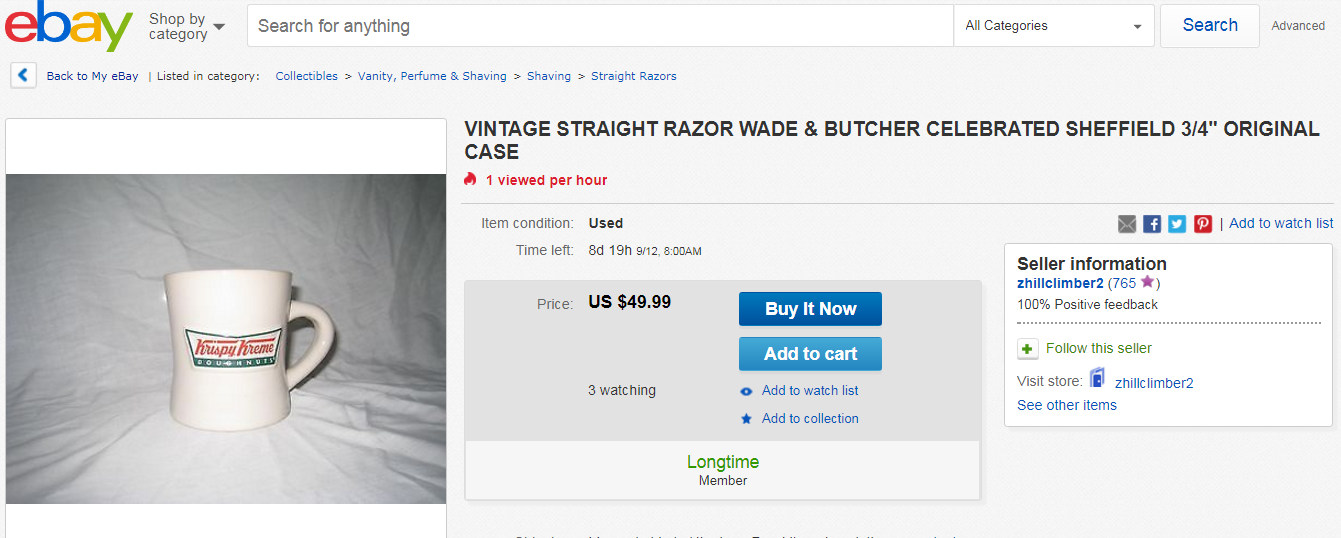The image size is (1341, 538).
Task: Pin listing on Pinterest icon
Action: 1202,224
